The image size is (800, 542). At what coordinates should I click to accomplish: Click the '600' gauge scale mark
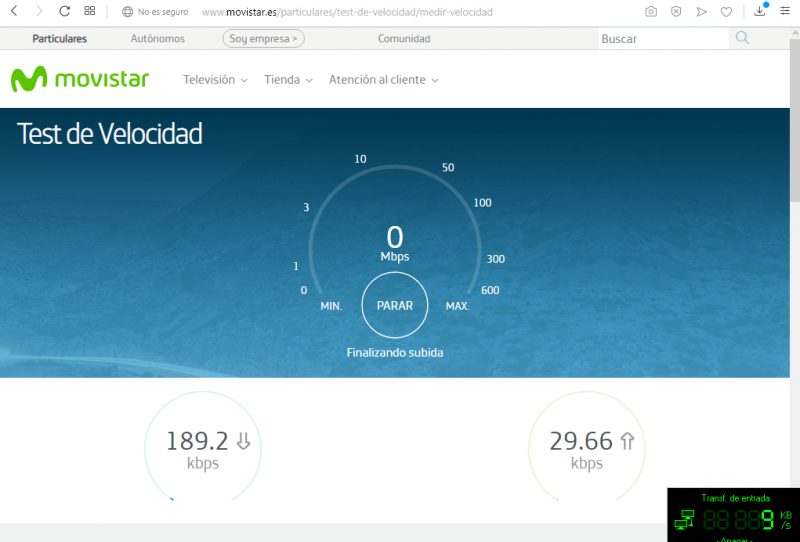click(490, 290)
